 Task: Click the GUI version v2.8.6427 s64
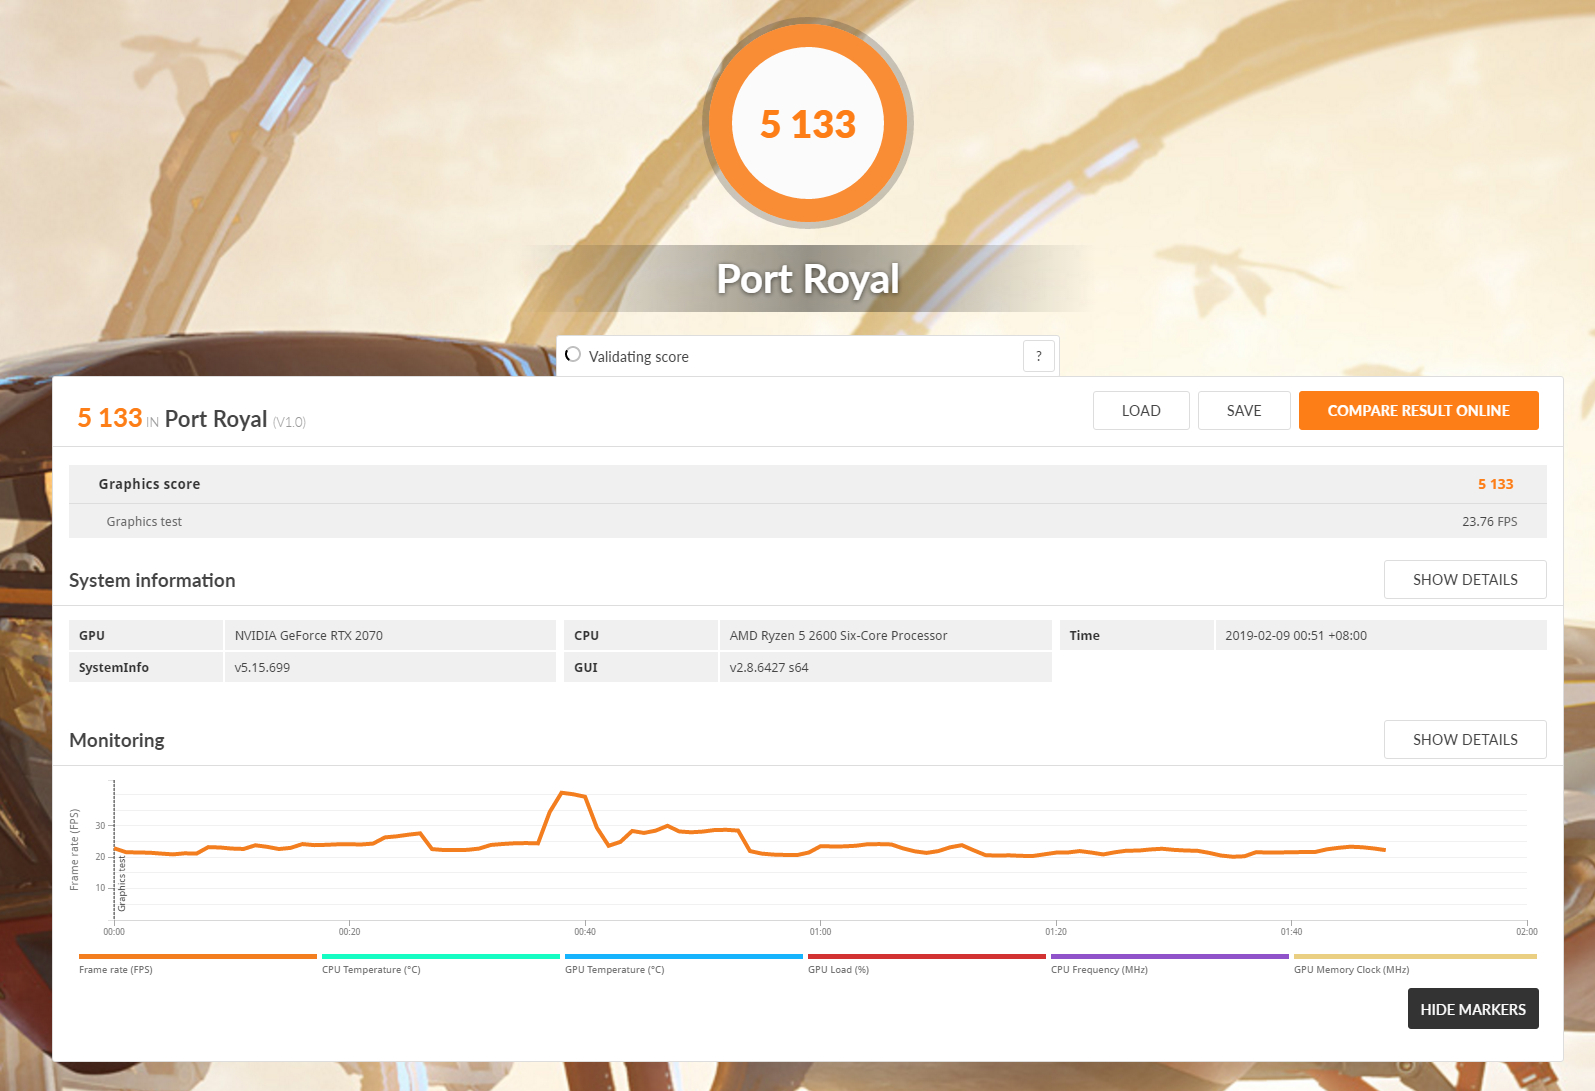coord(769,668)
